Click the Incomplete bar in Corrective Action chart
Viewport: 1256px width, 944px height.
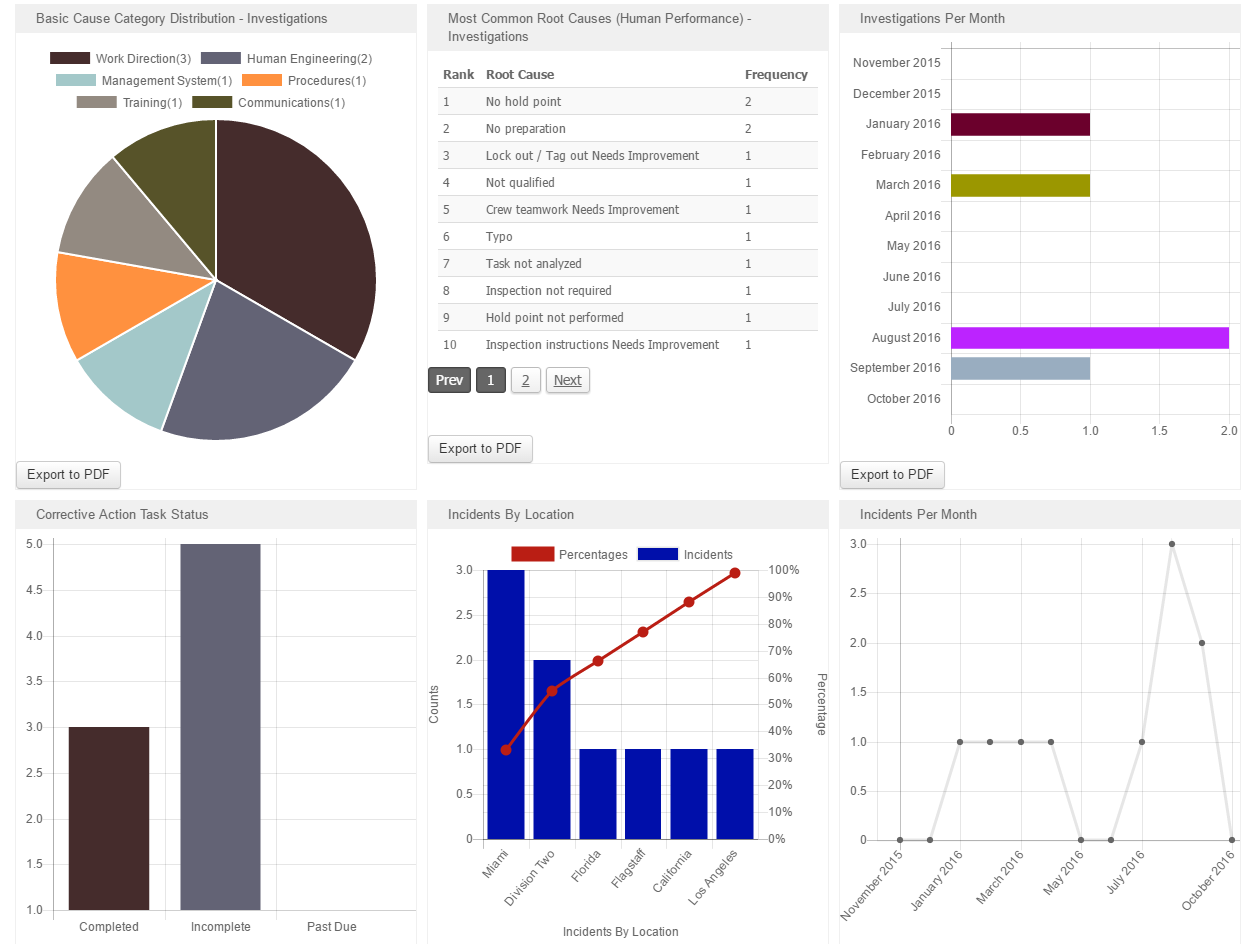(x=220, y=727)
